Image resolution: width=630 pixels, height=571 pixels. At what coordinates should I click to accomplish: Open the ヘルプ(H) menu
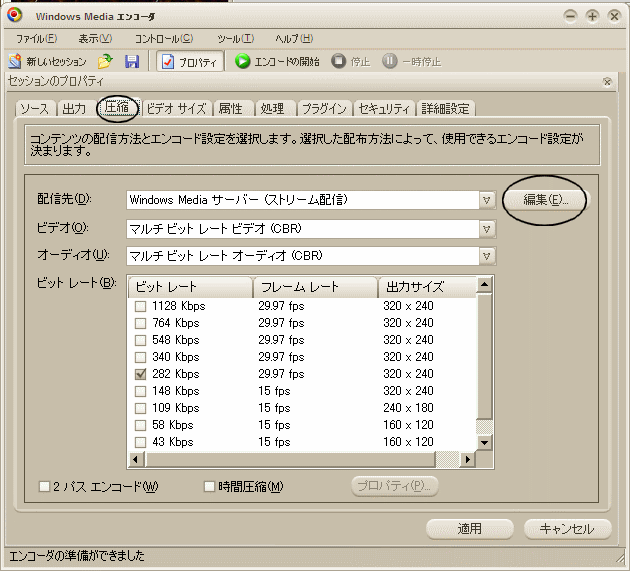294,39
